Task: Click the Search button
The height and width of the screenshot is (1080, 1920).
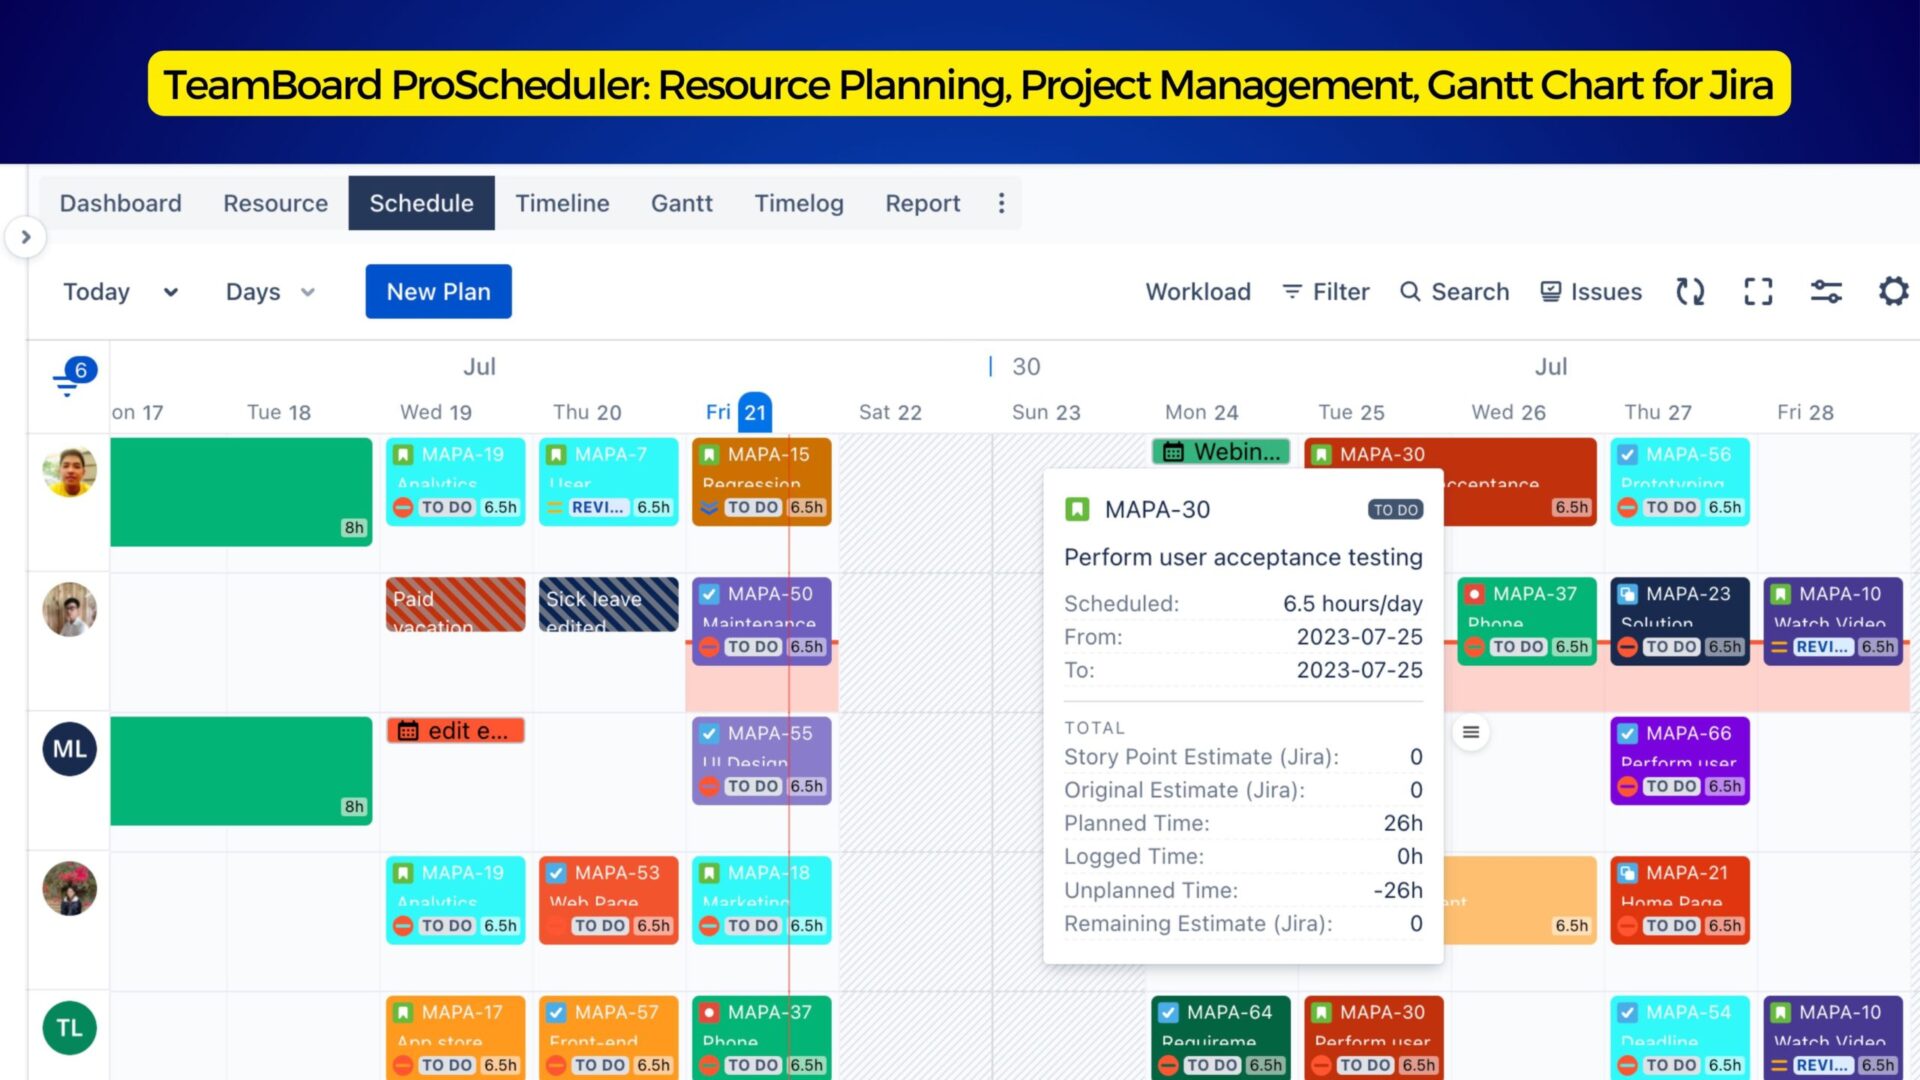Action: tap(1454, 292)
